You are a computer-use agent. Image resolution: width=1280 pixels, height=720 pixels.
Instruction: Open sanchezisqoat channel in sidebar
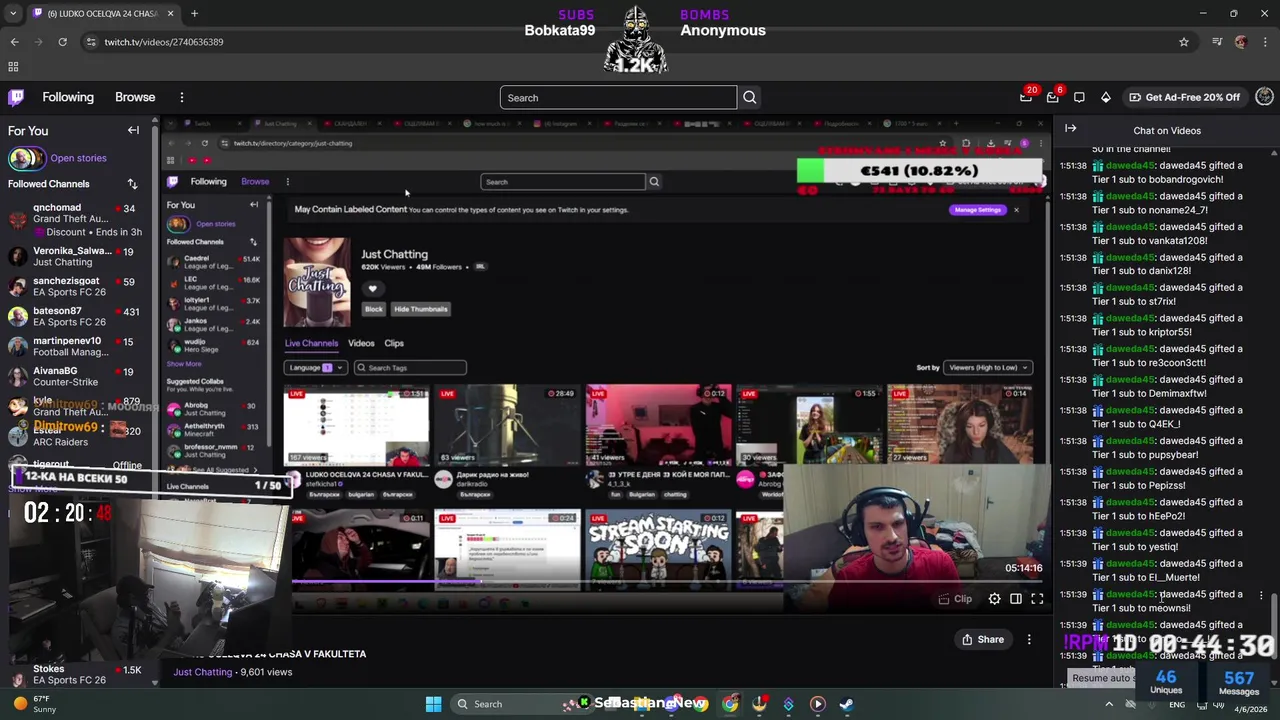pyautogui.click(x=75, y=286)
